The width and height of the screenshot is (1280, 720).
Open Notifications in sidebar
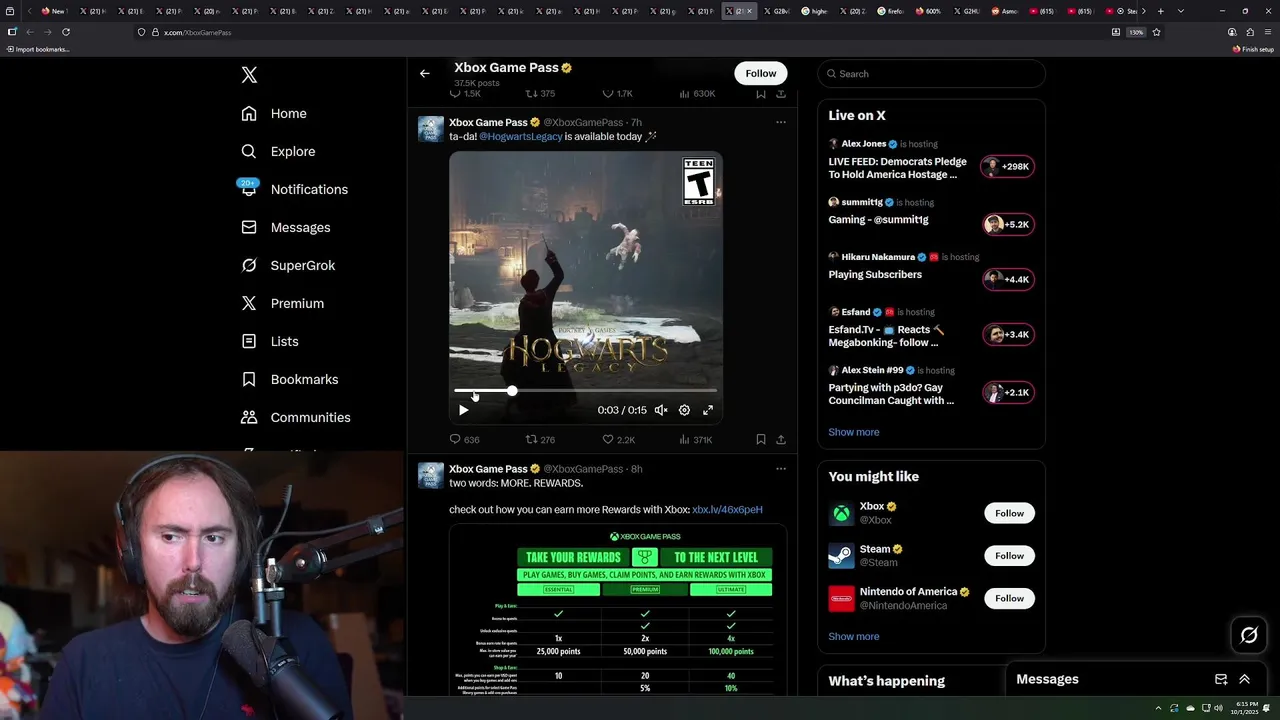pyautogui.click(x=294, y=190)
